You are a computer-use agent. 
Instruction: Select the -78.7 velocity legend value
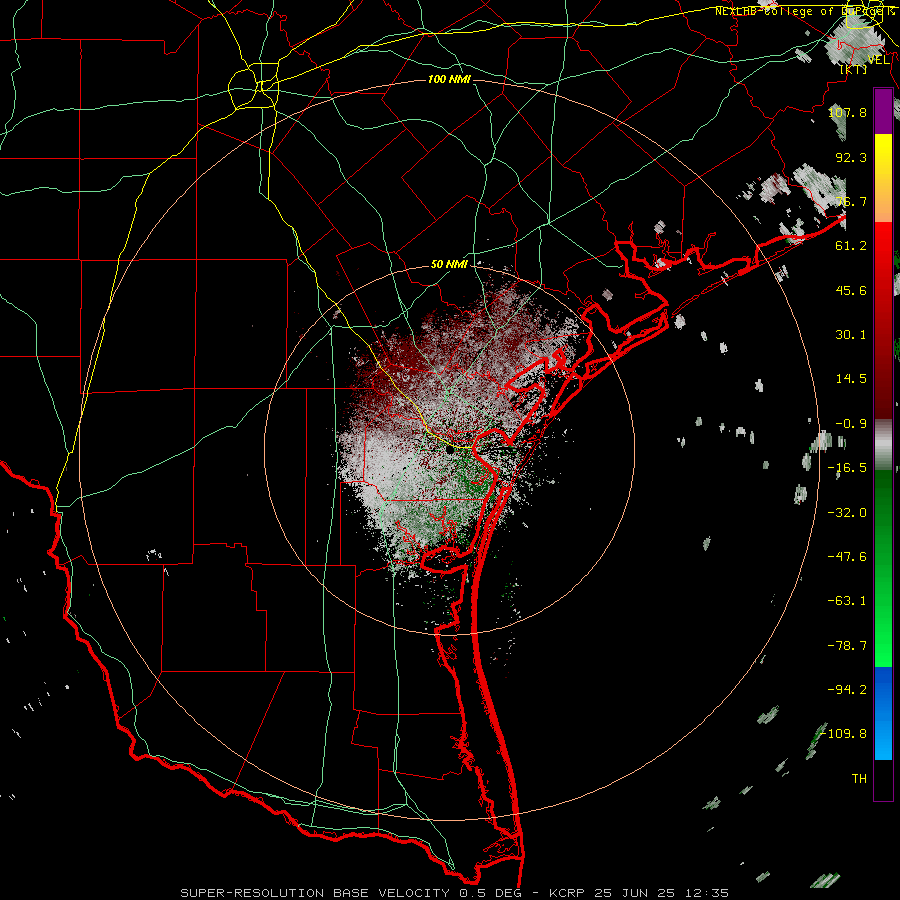point(847,646)
